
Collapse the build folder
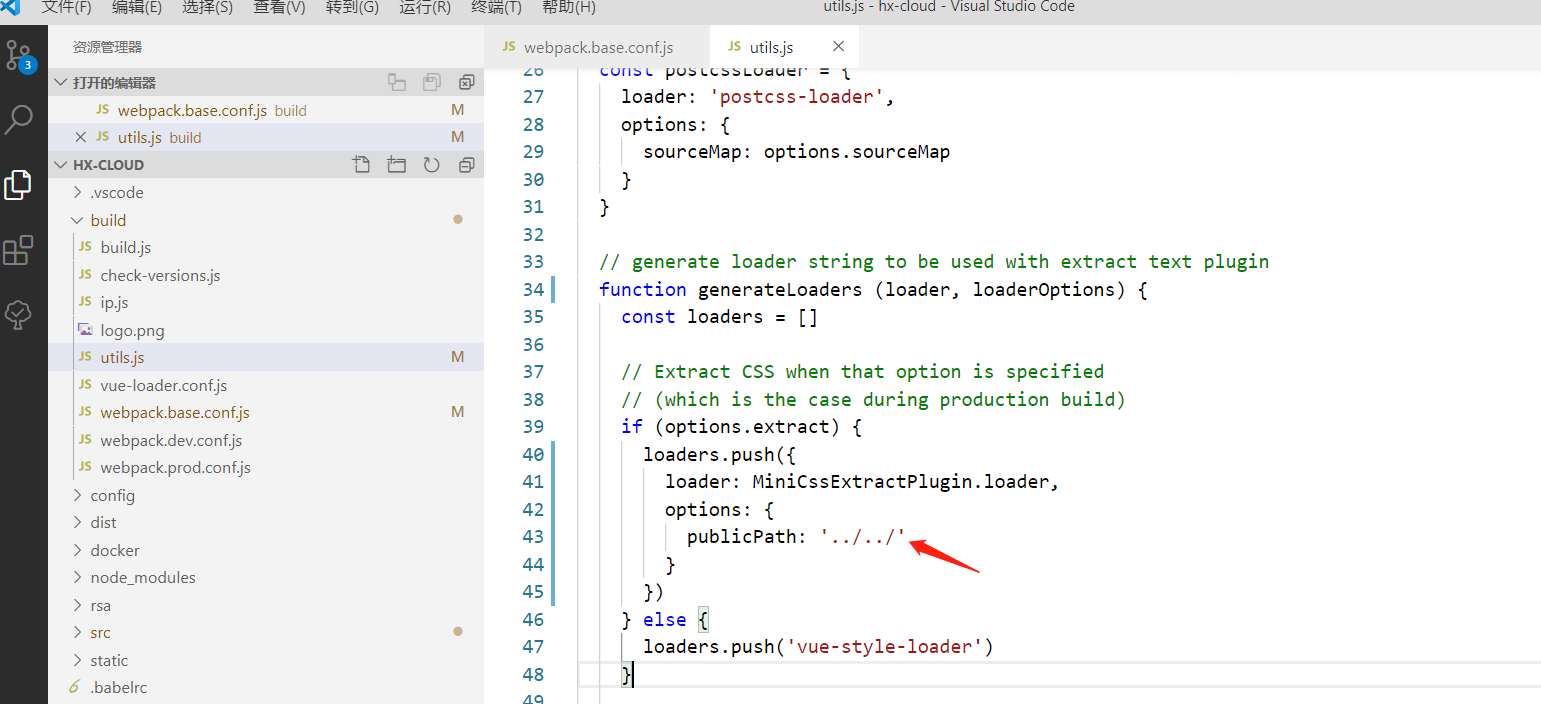click(x=77, y=219)
